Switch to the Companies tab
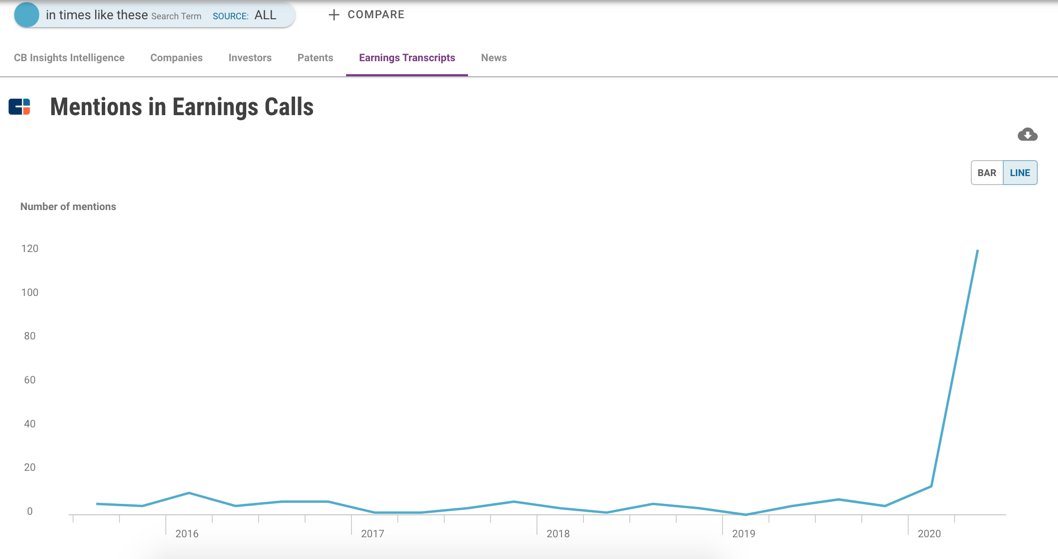This screenshot has height=559, width=1058. 176,58
